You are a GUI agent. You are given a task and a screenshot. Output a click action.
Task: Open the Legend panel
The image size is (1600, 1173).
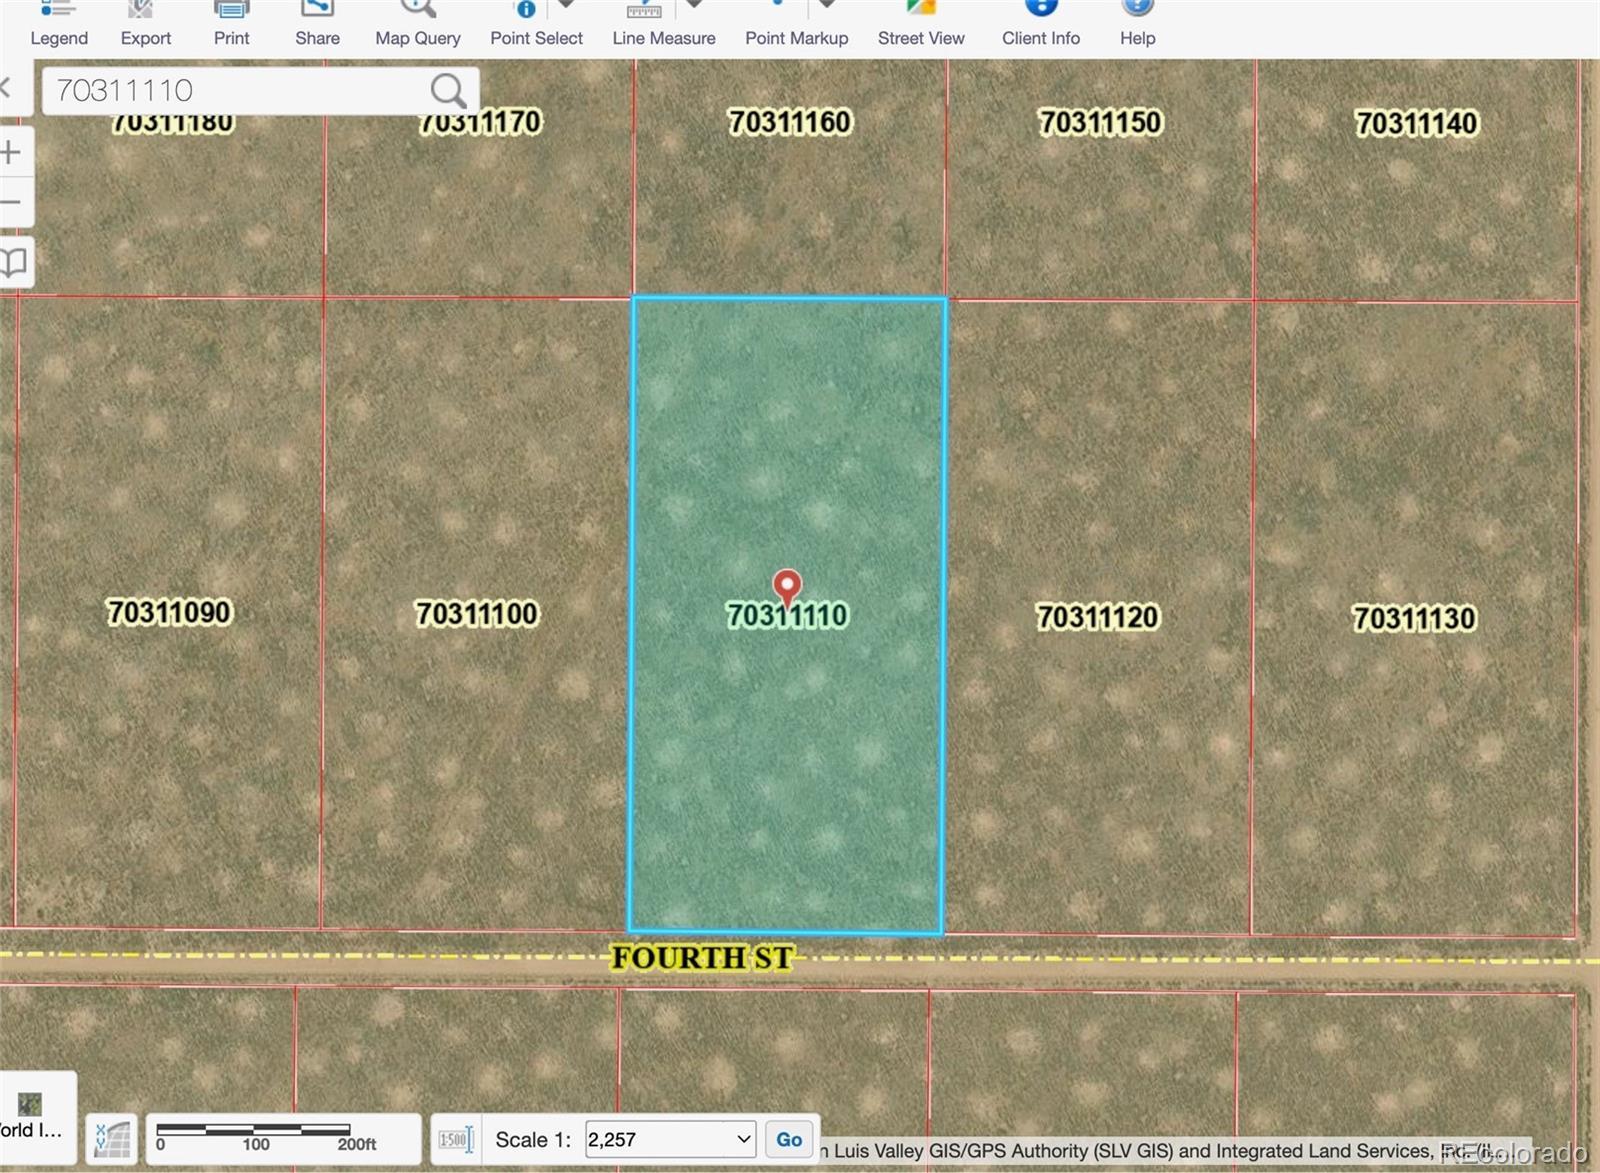tap(59, 25)
